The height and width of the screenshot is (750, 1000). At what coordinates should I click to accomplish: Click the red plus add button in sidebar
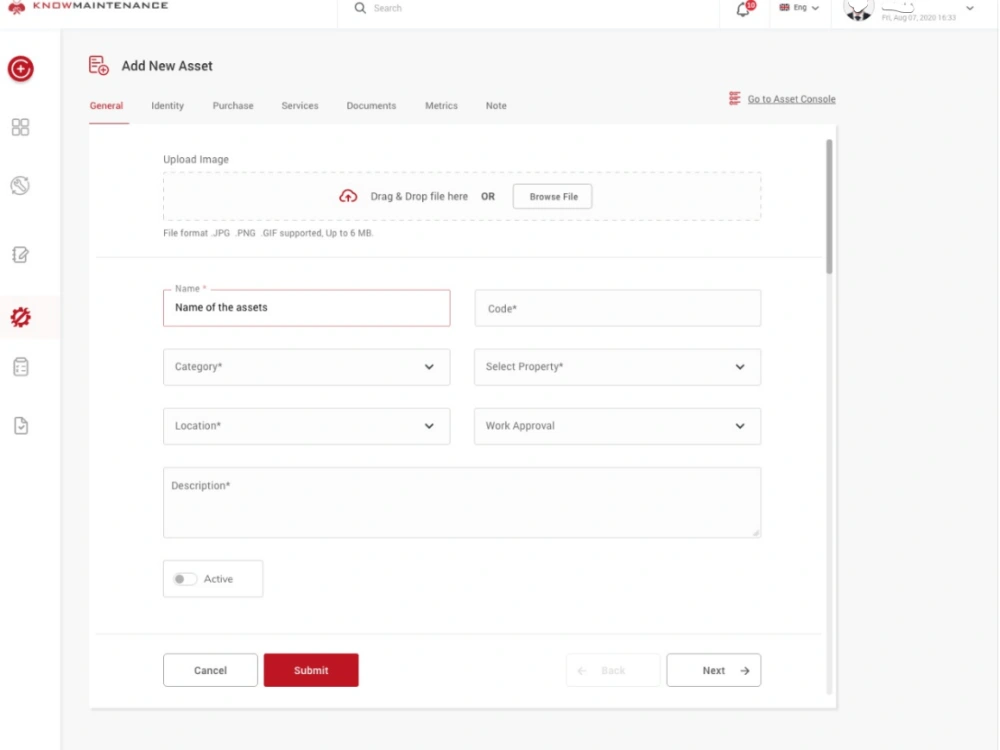point(20,68)
